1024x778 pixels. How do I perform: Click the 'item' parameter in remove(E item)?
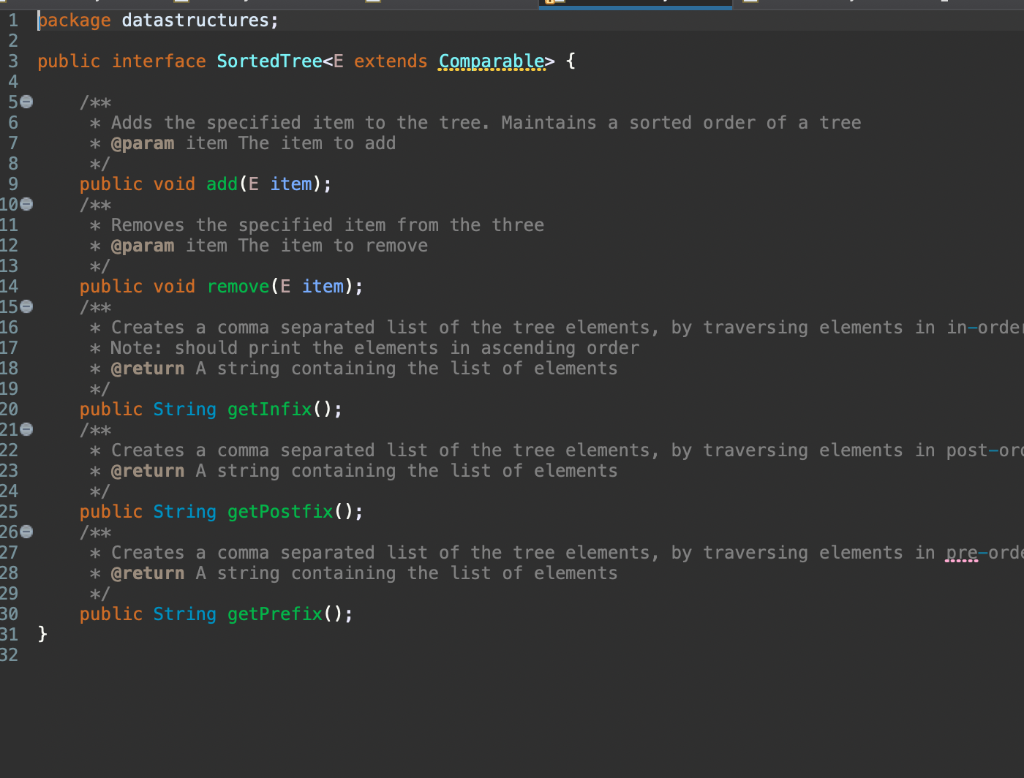coord(323,286)
